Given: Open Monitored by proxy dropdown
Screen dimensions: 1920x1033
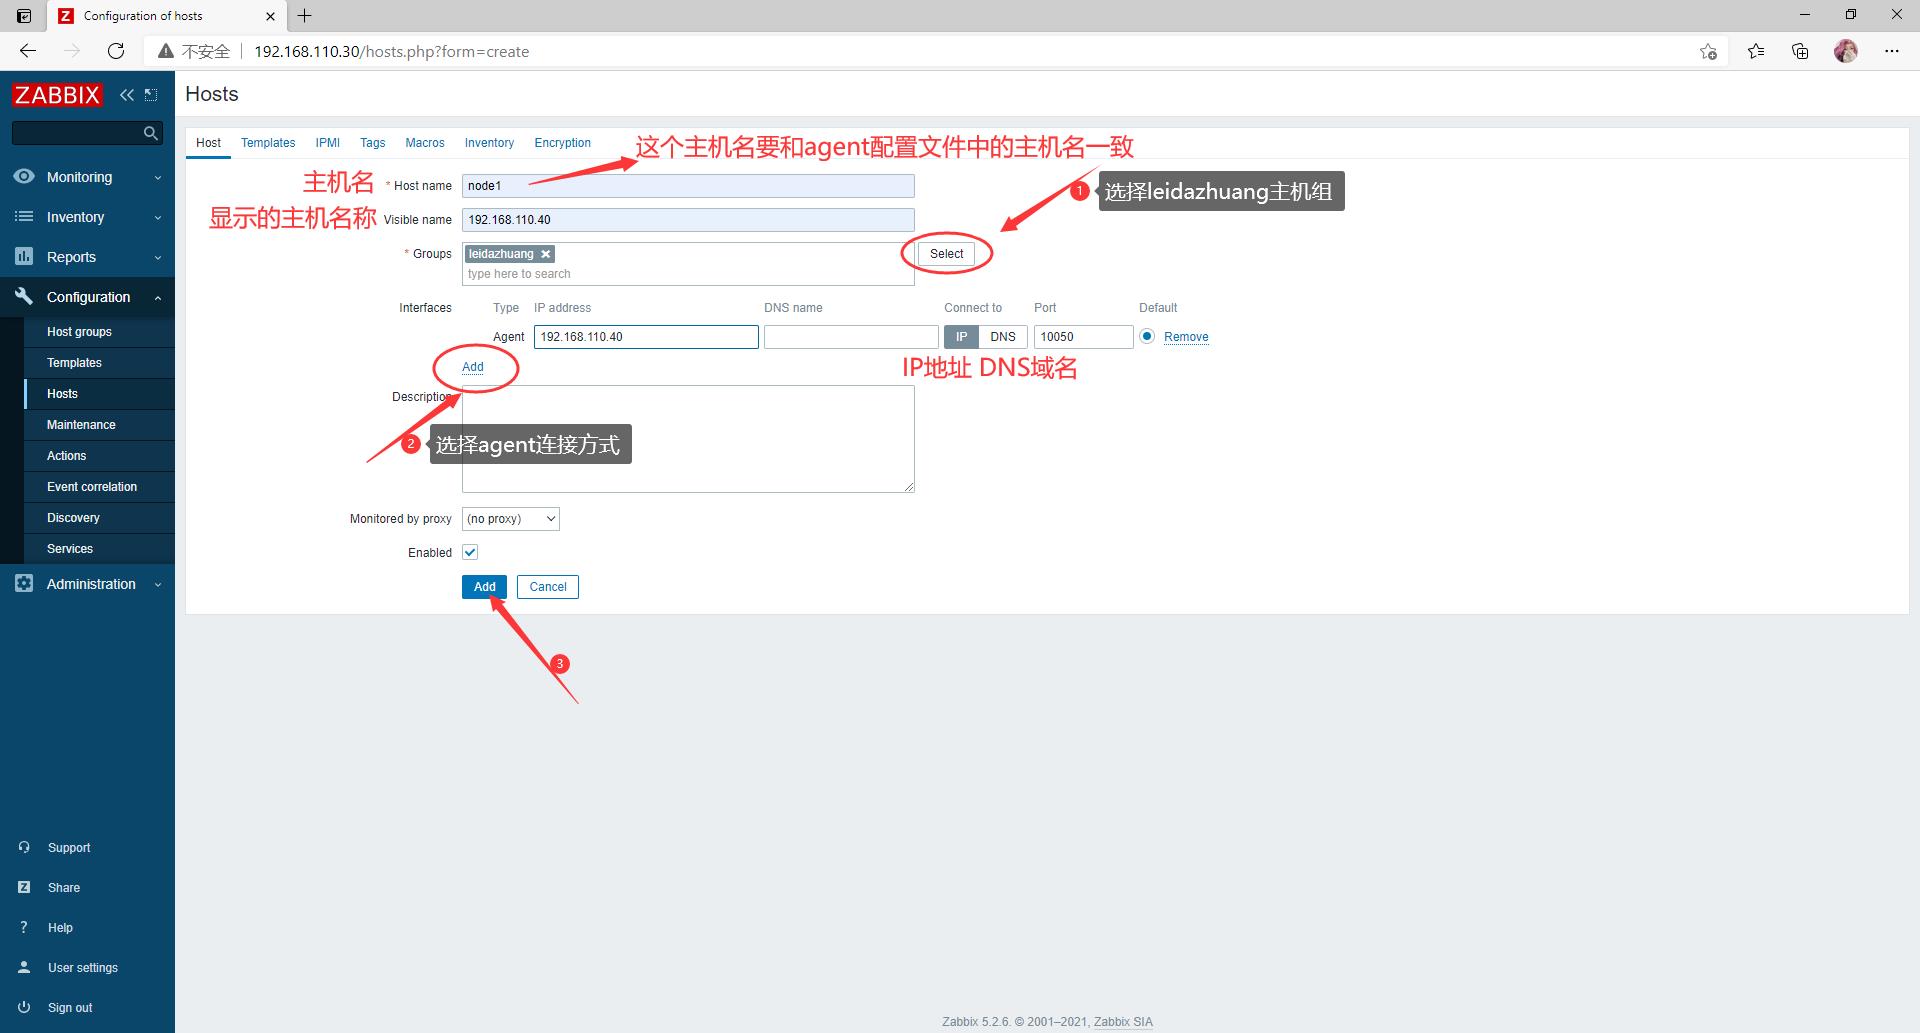Looking at the screenshot, I should [x=511, y=519].
